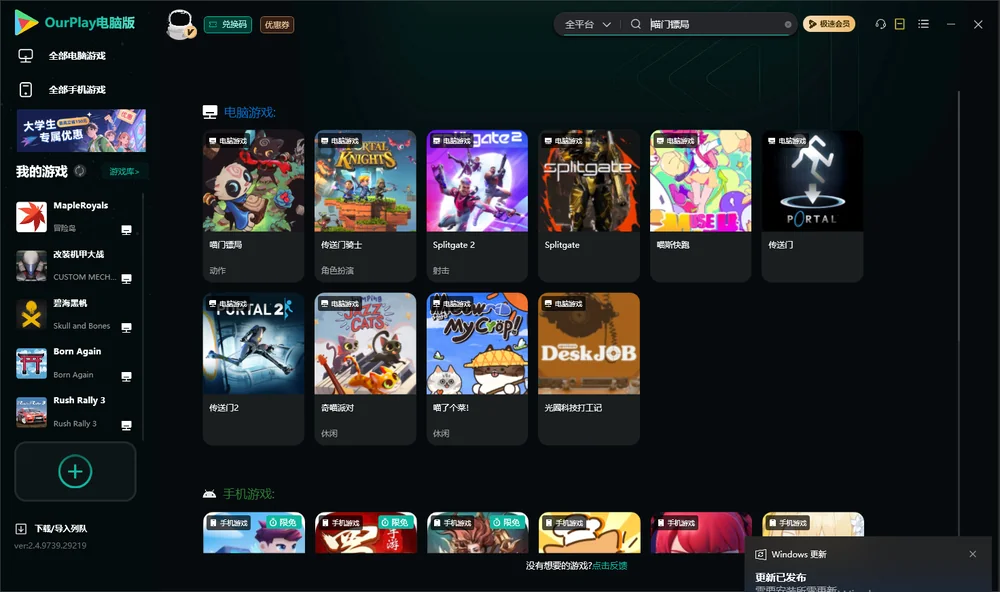Open the Splitgate game card
1000x592 pixels.
[x=589, y=206]
